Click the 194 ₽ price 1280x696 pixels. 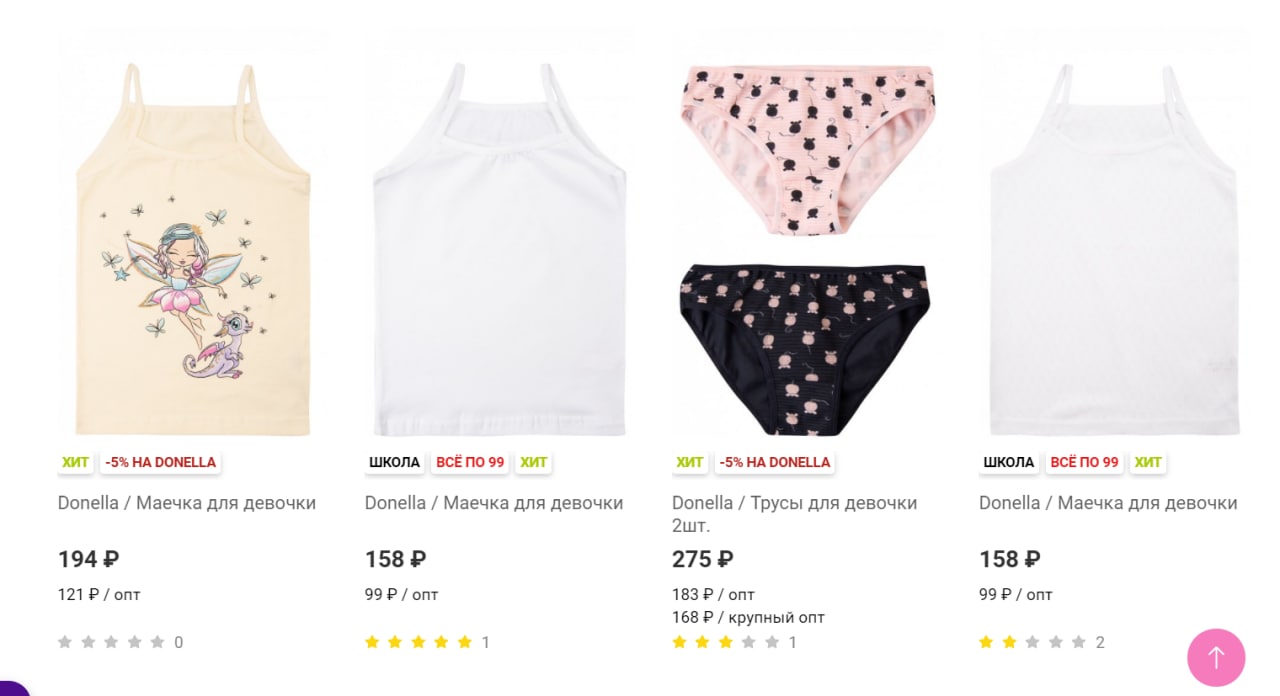pos(89,559)
